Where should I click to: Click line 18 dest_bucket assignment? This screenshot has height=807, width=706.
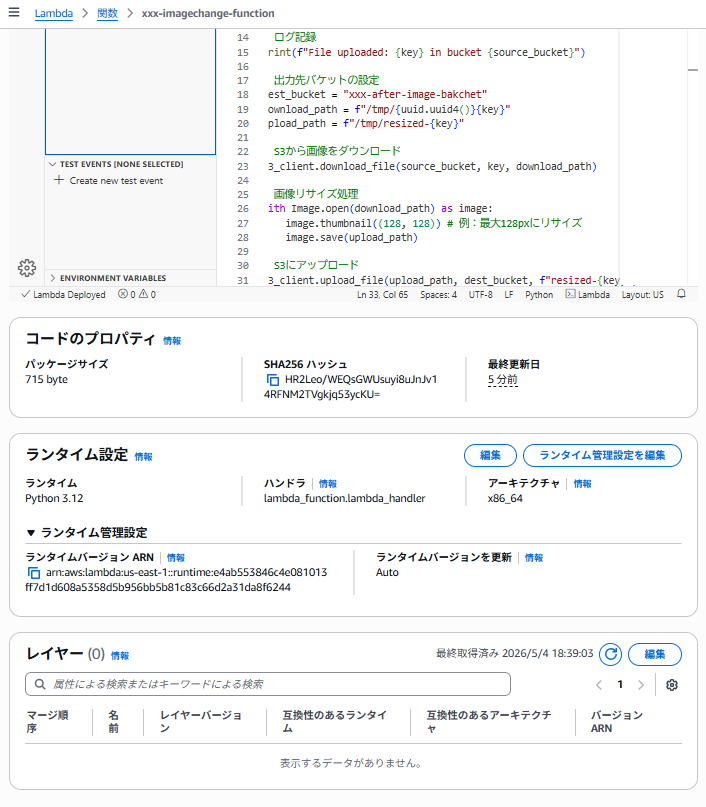click(x=377, y=95)
